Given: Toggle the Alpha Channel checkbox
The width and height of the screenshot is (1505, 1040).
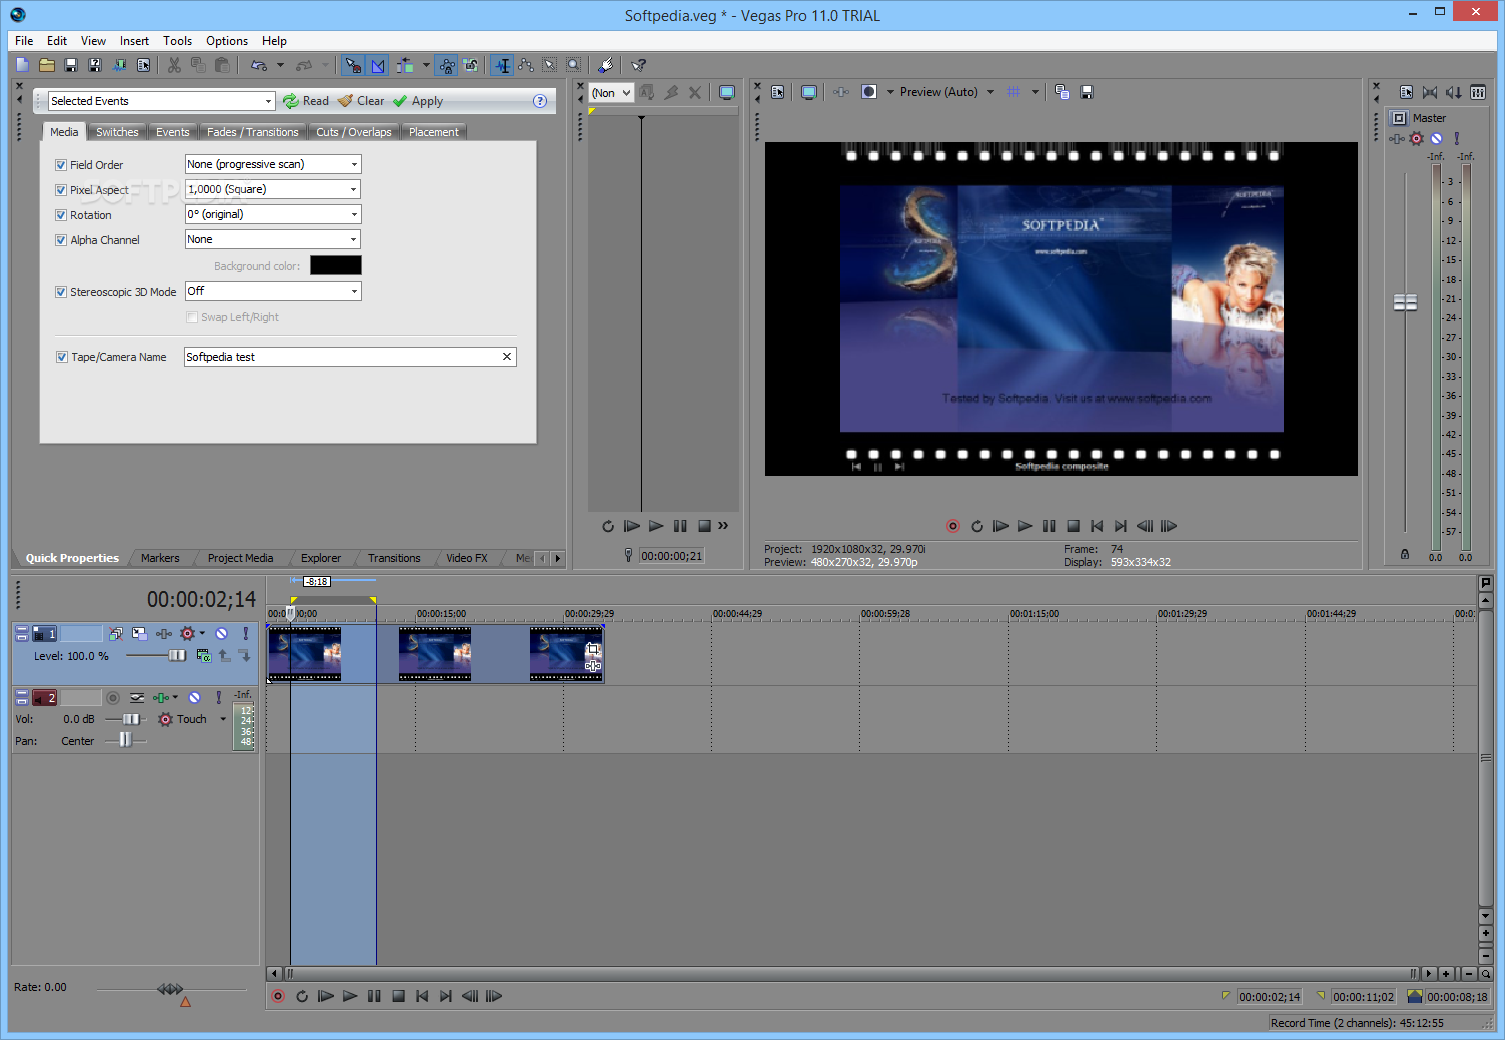Looking at the screenshot, I should [61, 240].
